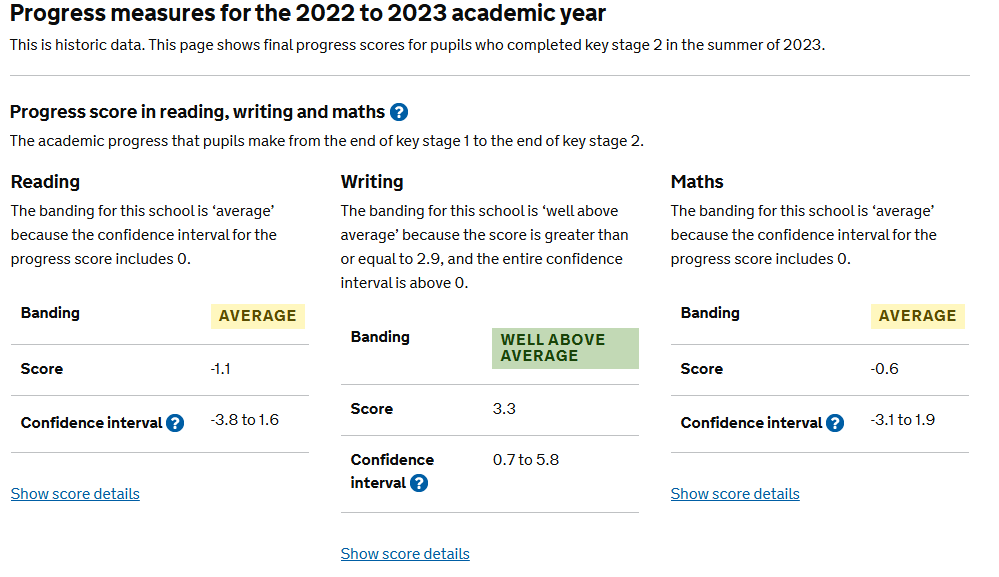Click the Writing score value 3.3
Image resolution: width=999 pixels, height=577 pixels.
(504, 409)
